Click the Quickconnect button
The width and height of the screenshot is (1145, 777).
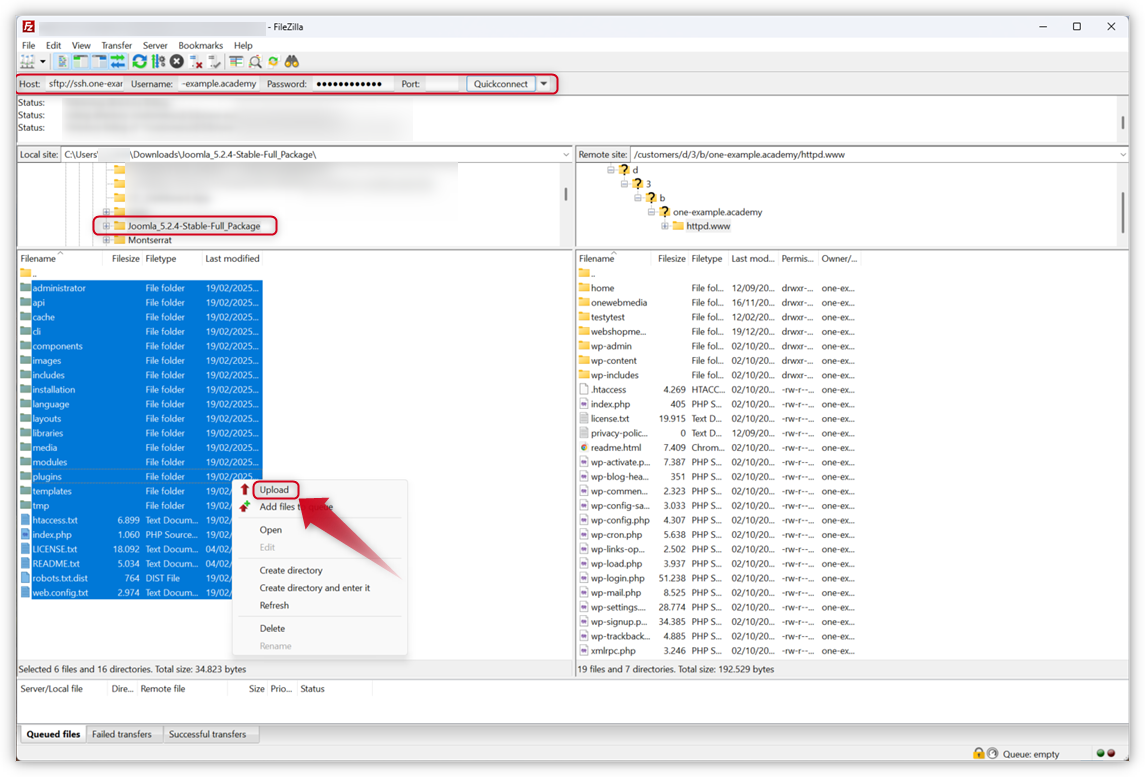pyautogui.click(x=498, y=84)
